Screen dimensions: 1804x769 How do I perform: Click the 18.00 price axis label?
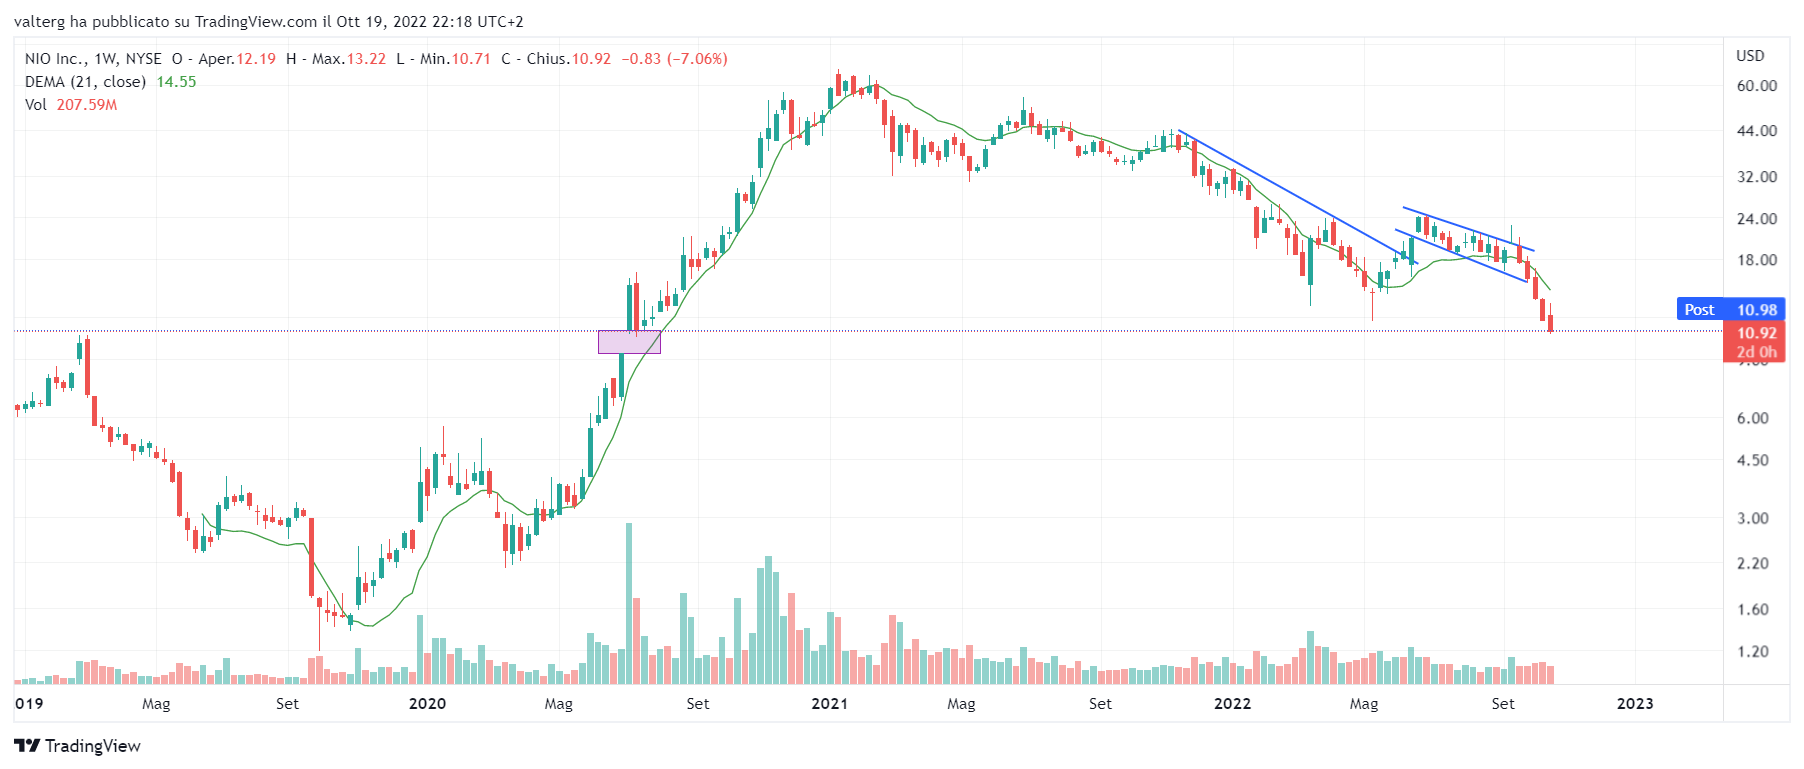[x=1757, y=260]
